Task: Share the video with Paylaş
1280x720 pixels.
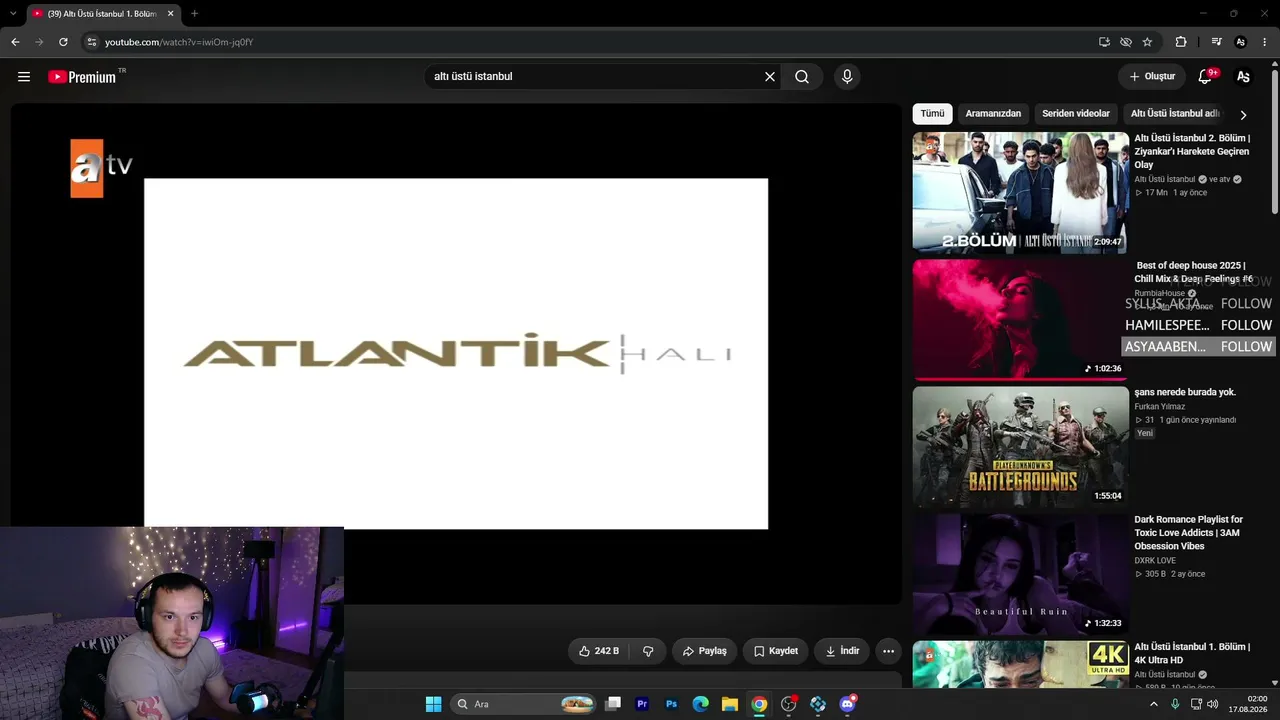Action: [705, 651]
